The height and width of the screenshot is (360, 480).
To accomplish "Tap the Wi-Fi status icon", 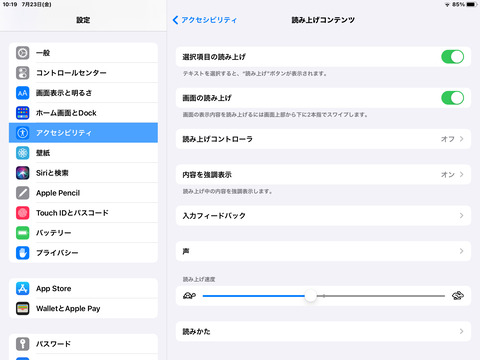I will [447, 4].
